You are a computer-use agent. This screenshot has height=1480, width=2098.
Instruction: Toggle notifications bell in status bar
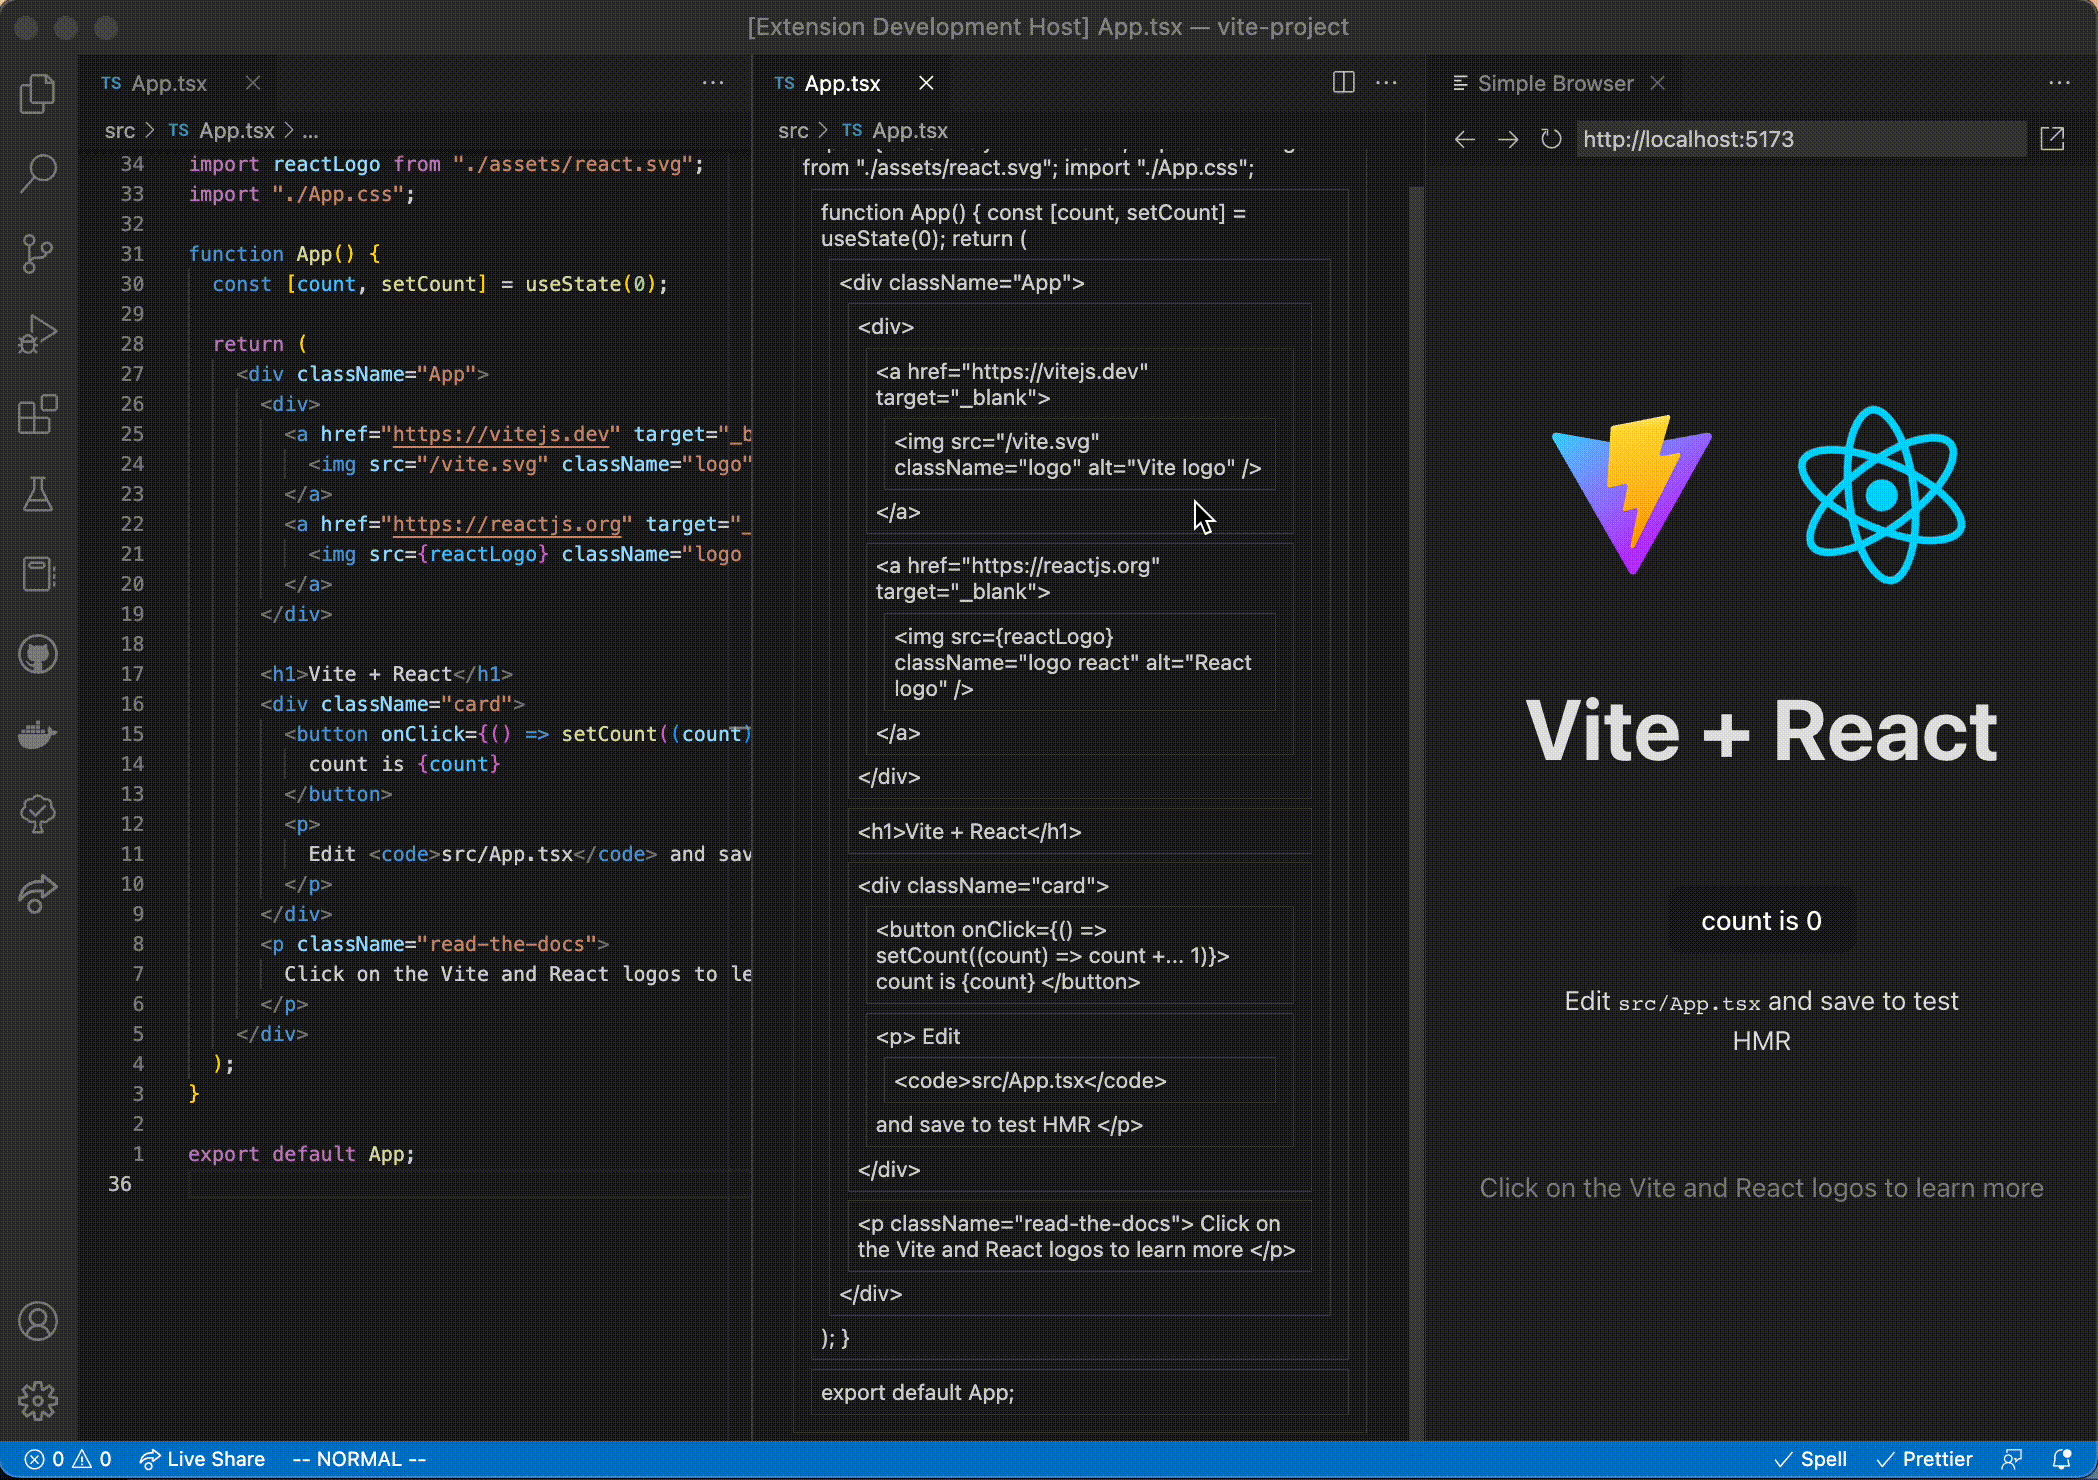pyautogui.click(x=2062, y=1459)
